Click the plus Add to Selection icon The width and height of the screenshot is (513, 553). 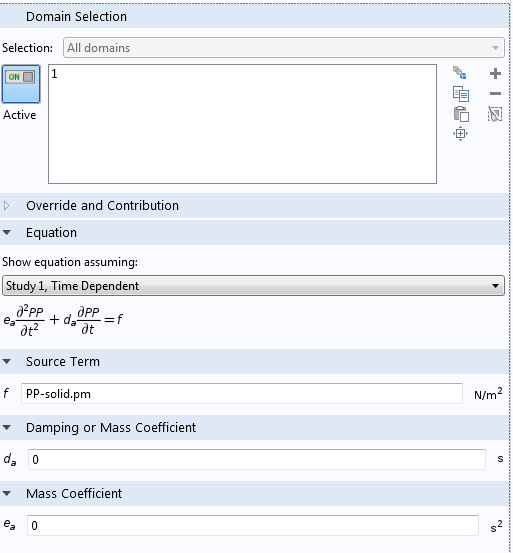(495, 73)
